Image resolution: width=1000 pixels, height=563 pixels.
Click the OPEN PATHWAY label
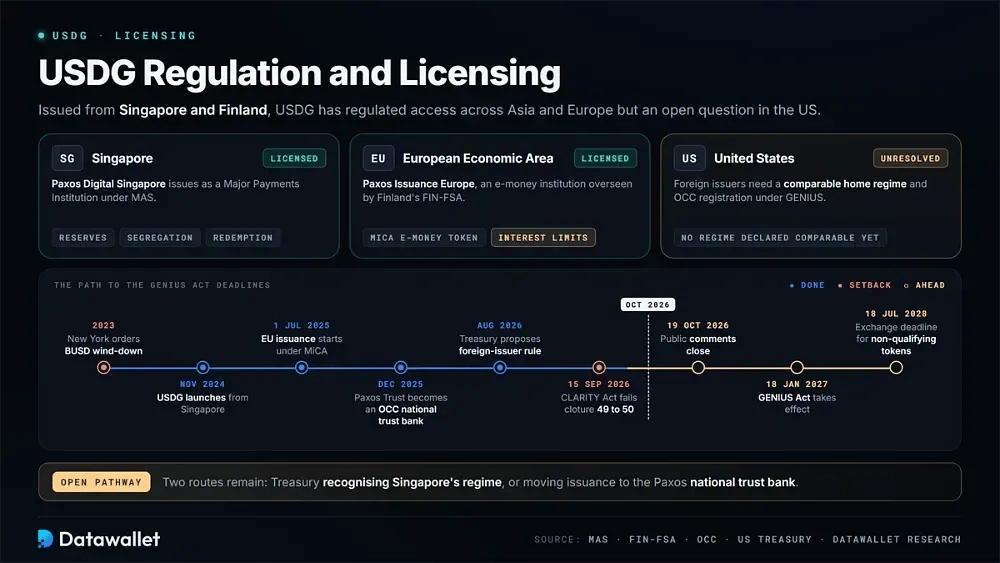[x=101, y=482]
